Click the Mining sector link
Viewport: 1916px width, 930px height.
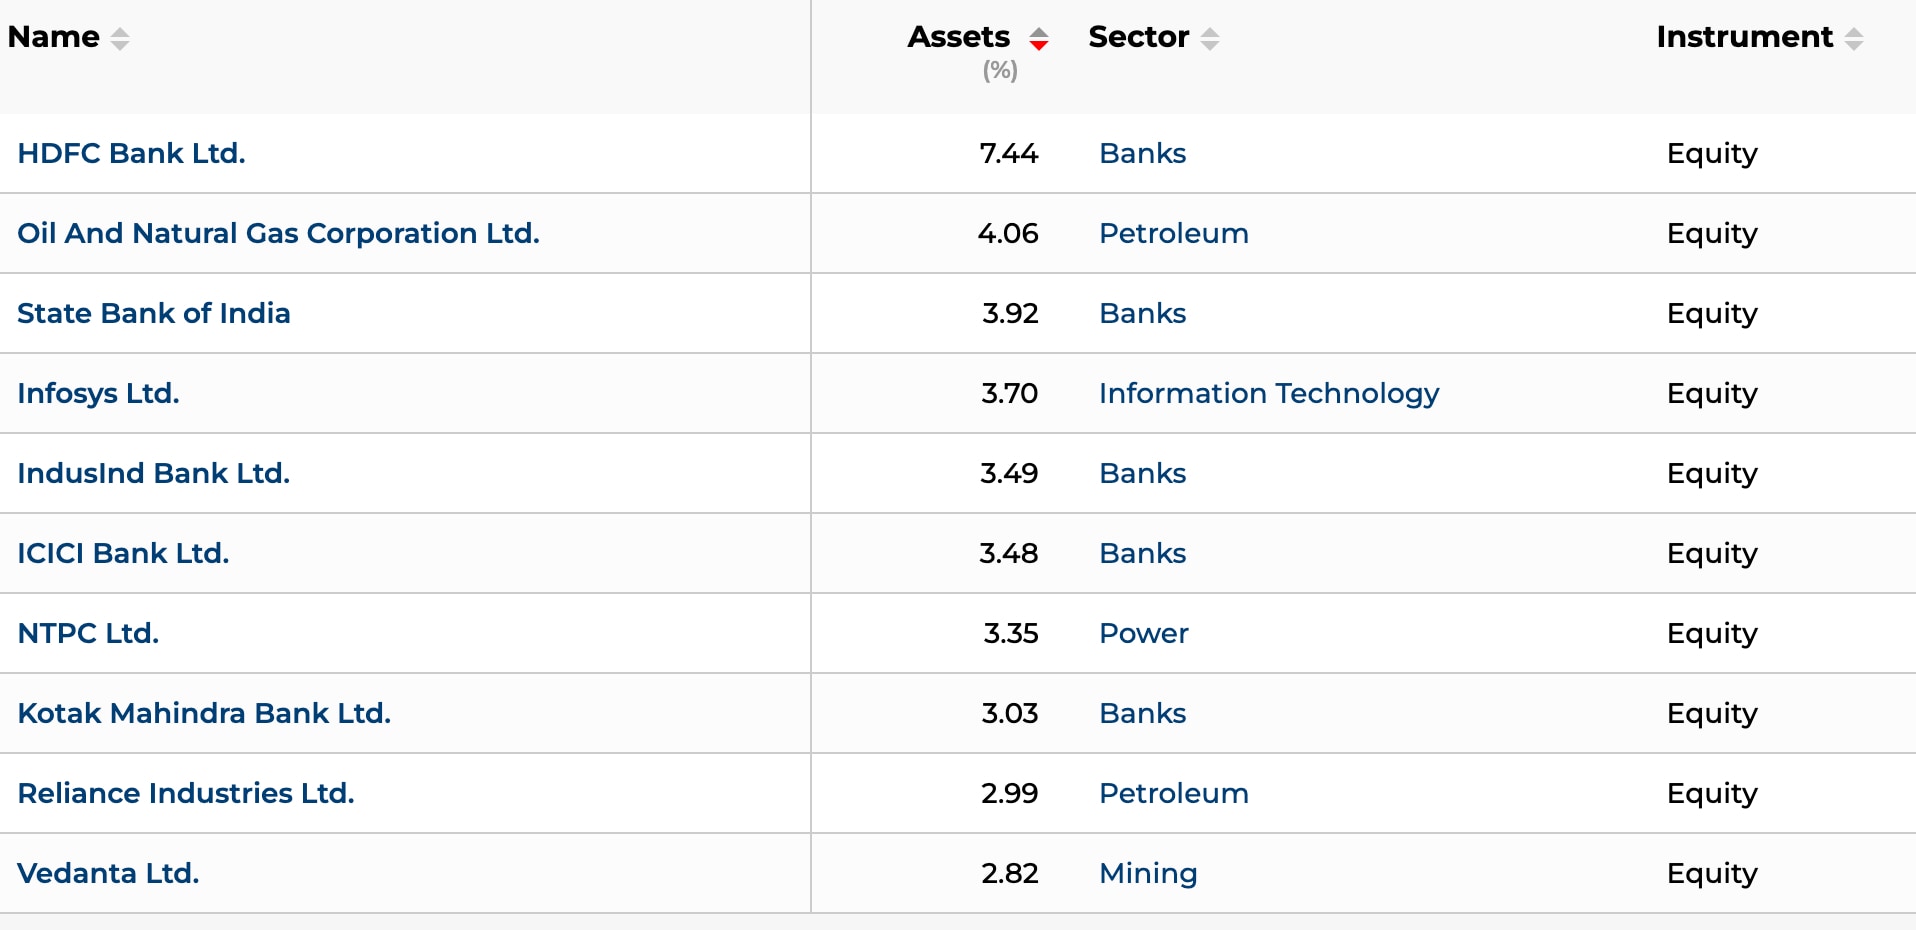(x=1148, y=873)
